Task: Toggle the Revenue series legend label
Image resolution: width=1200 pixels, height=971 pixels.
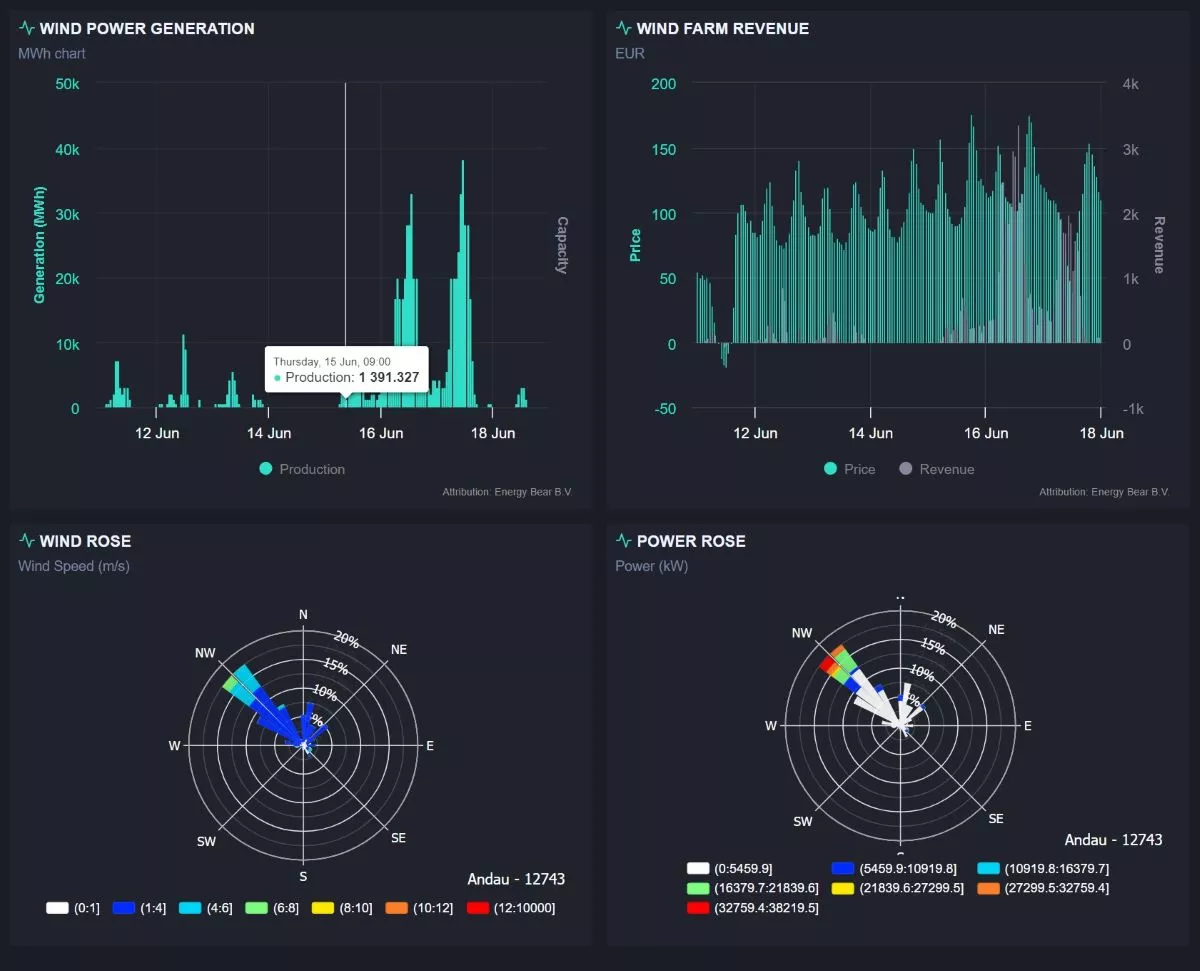Action: pos(946,469)
